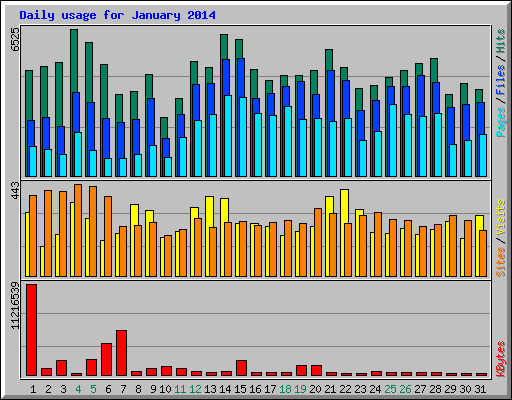Image resolution: width=512 pixels, height=400 pixels.
Task: Click the yellow Sites bar for day 2
Action: pos(42,261)
